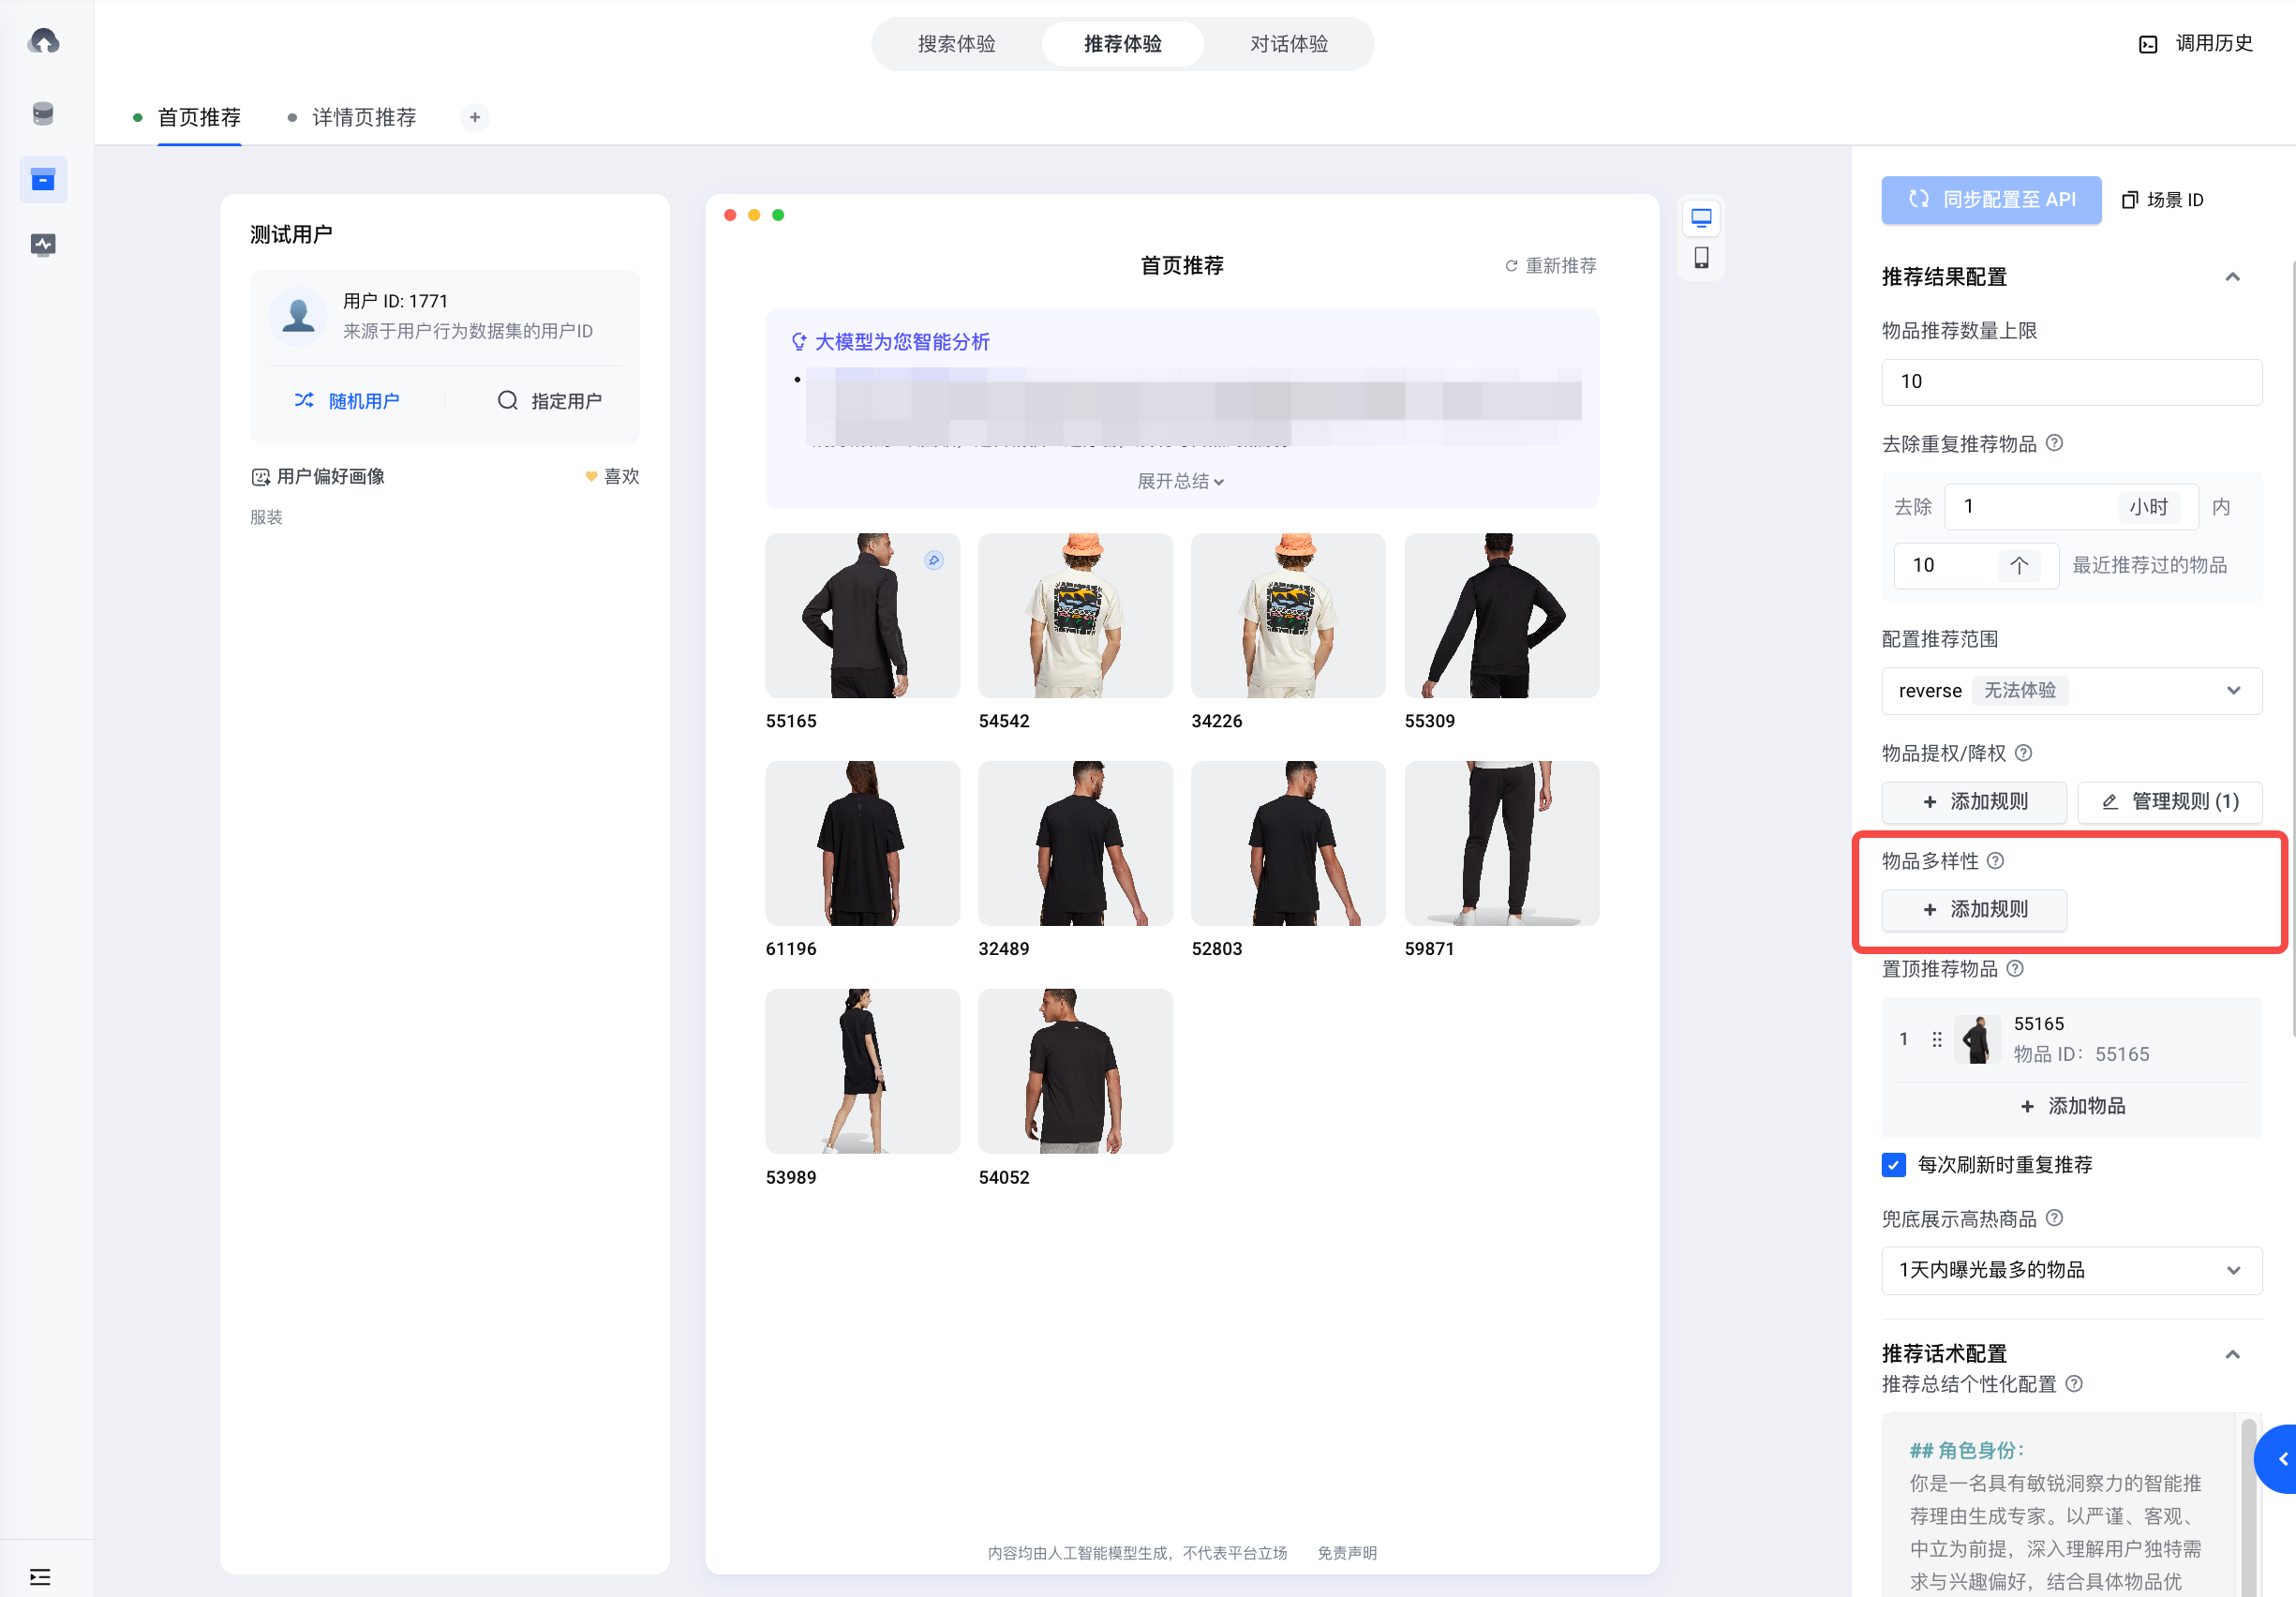Viewport: 2296px width, 1597px height.
Task: Collapse the 推荐结果配置 section
Action: pyautogui.click(x=2232, y=277)
